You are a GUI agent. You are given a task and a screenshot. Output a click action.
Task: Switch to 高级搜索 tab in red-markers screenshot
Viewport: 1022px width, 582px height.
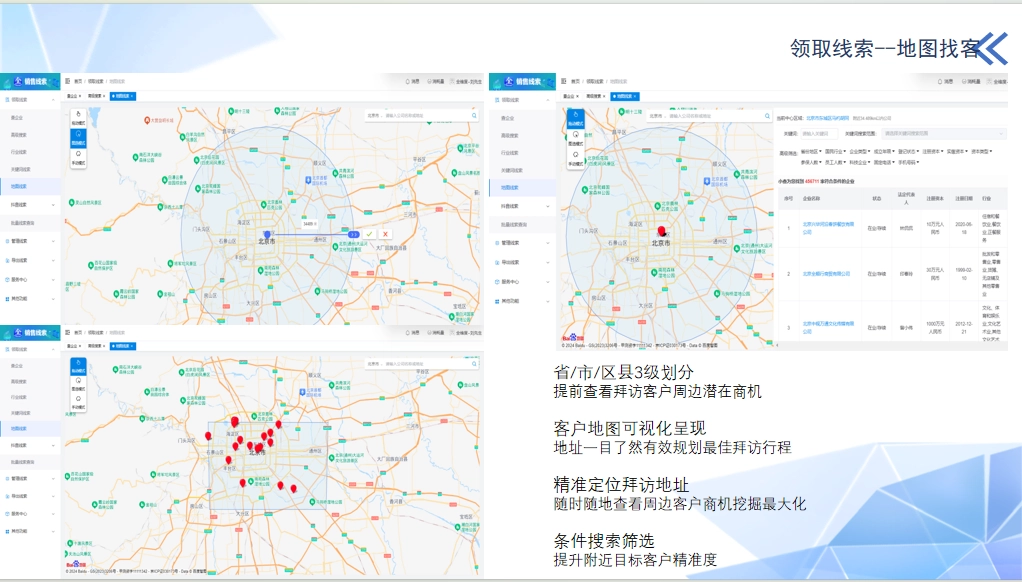pyautogui.click(x=96, y=346)
